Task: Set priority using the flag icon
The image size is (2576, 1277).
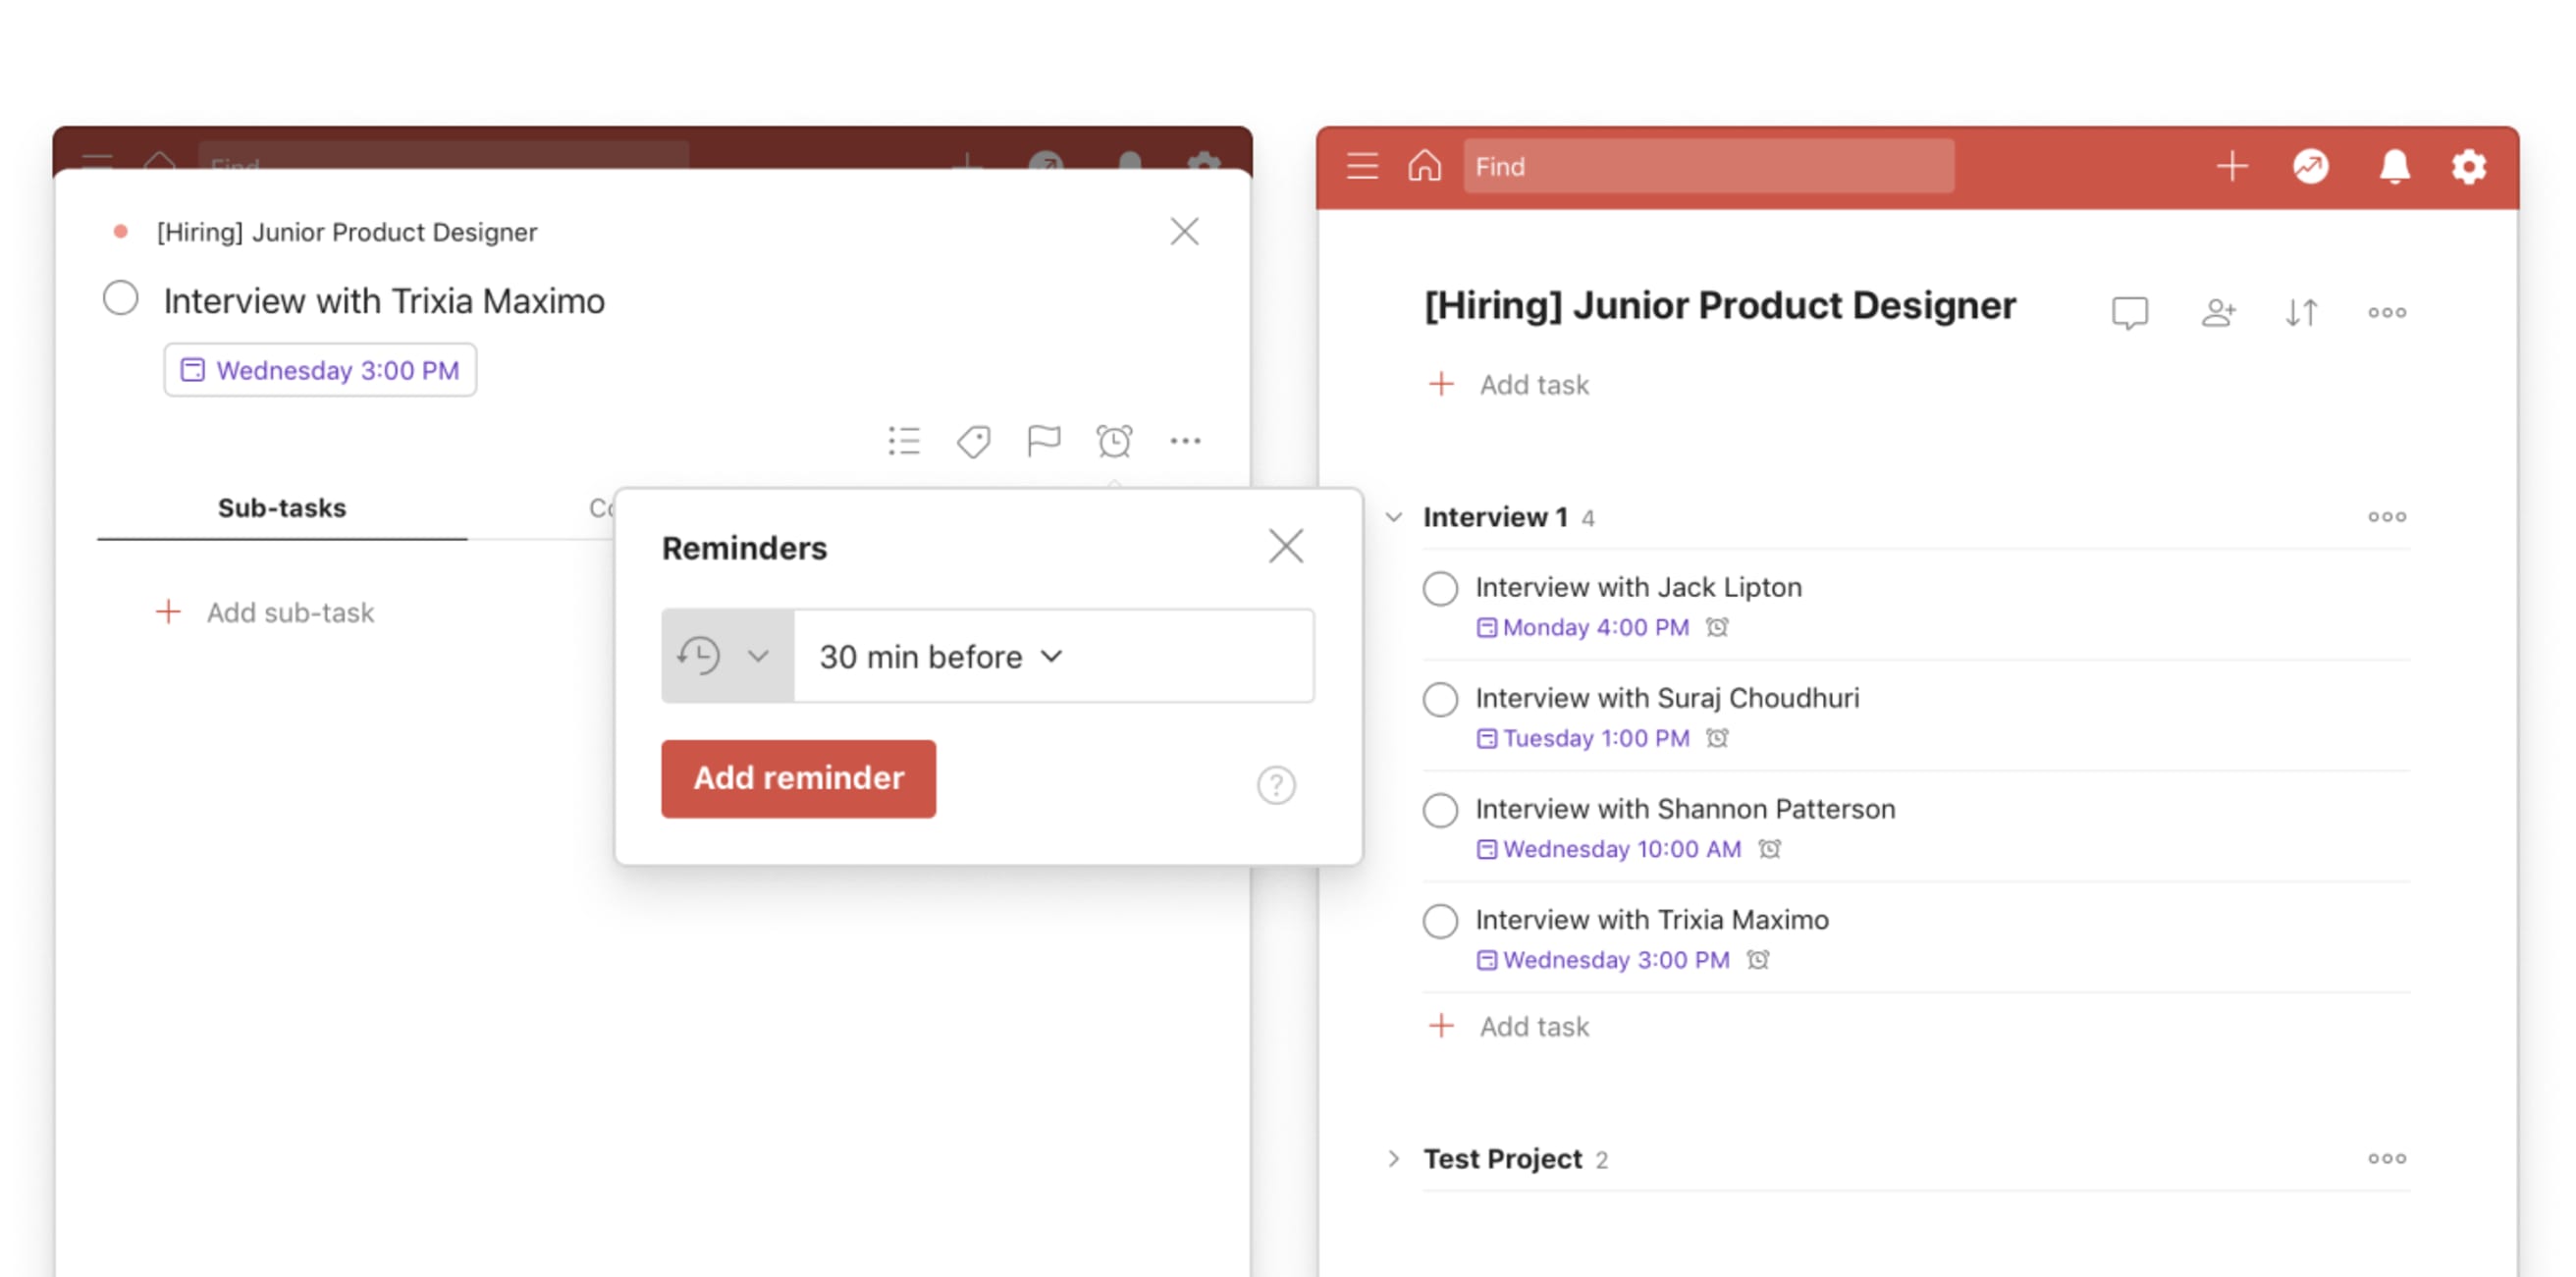Action: (x=1044, y=440)
